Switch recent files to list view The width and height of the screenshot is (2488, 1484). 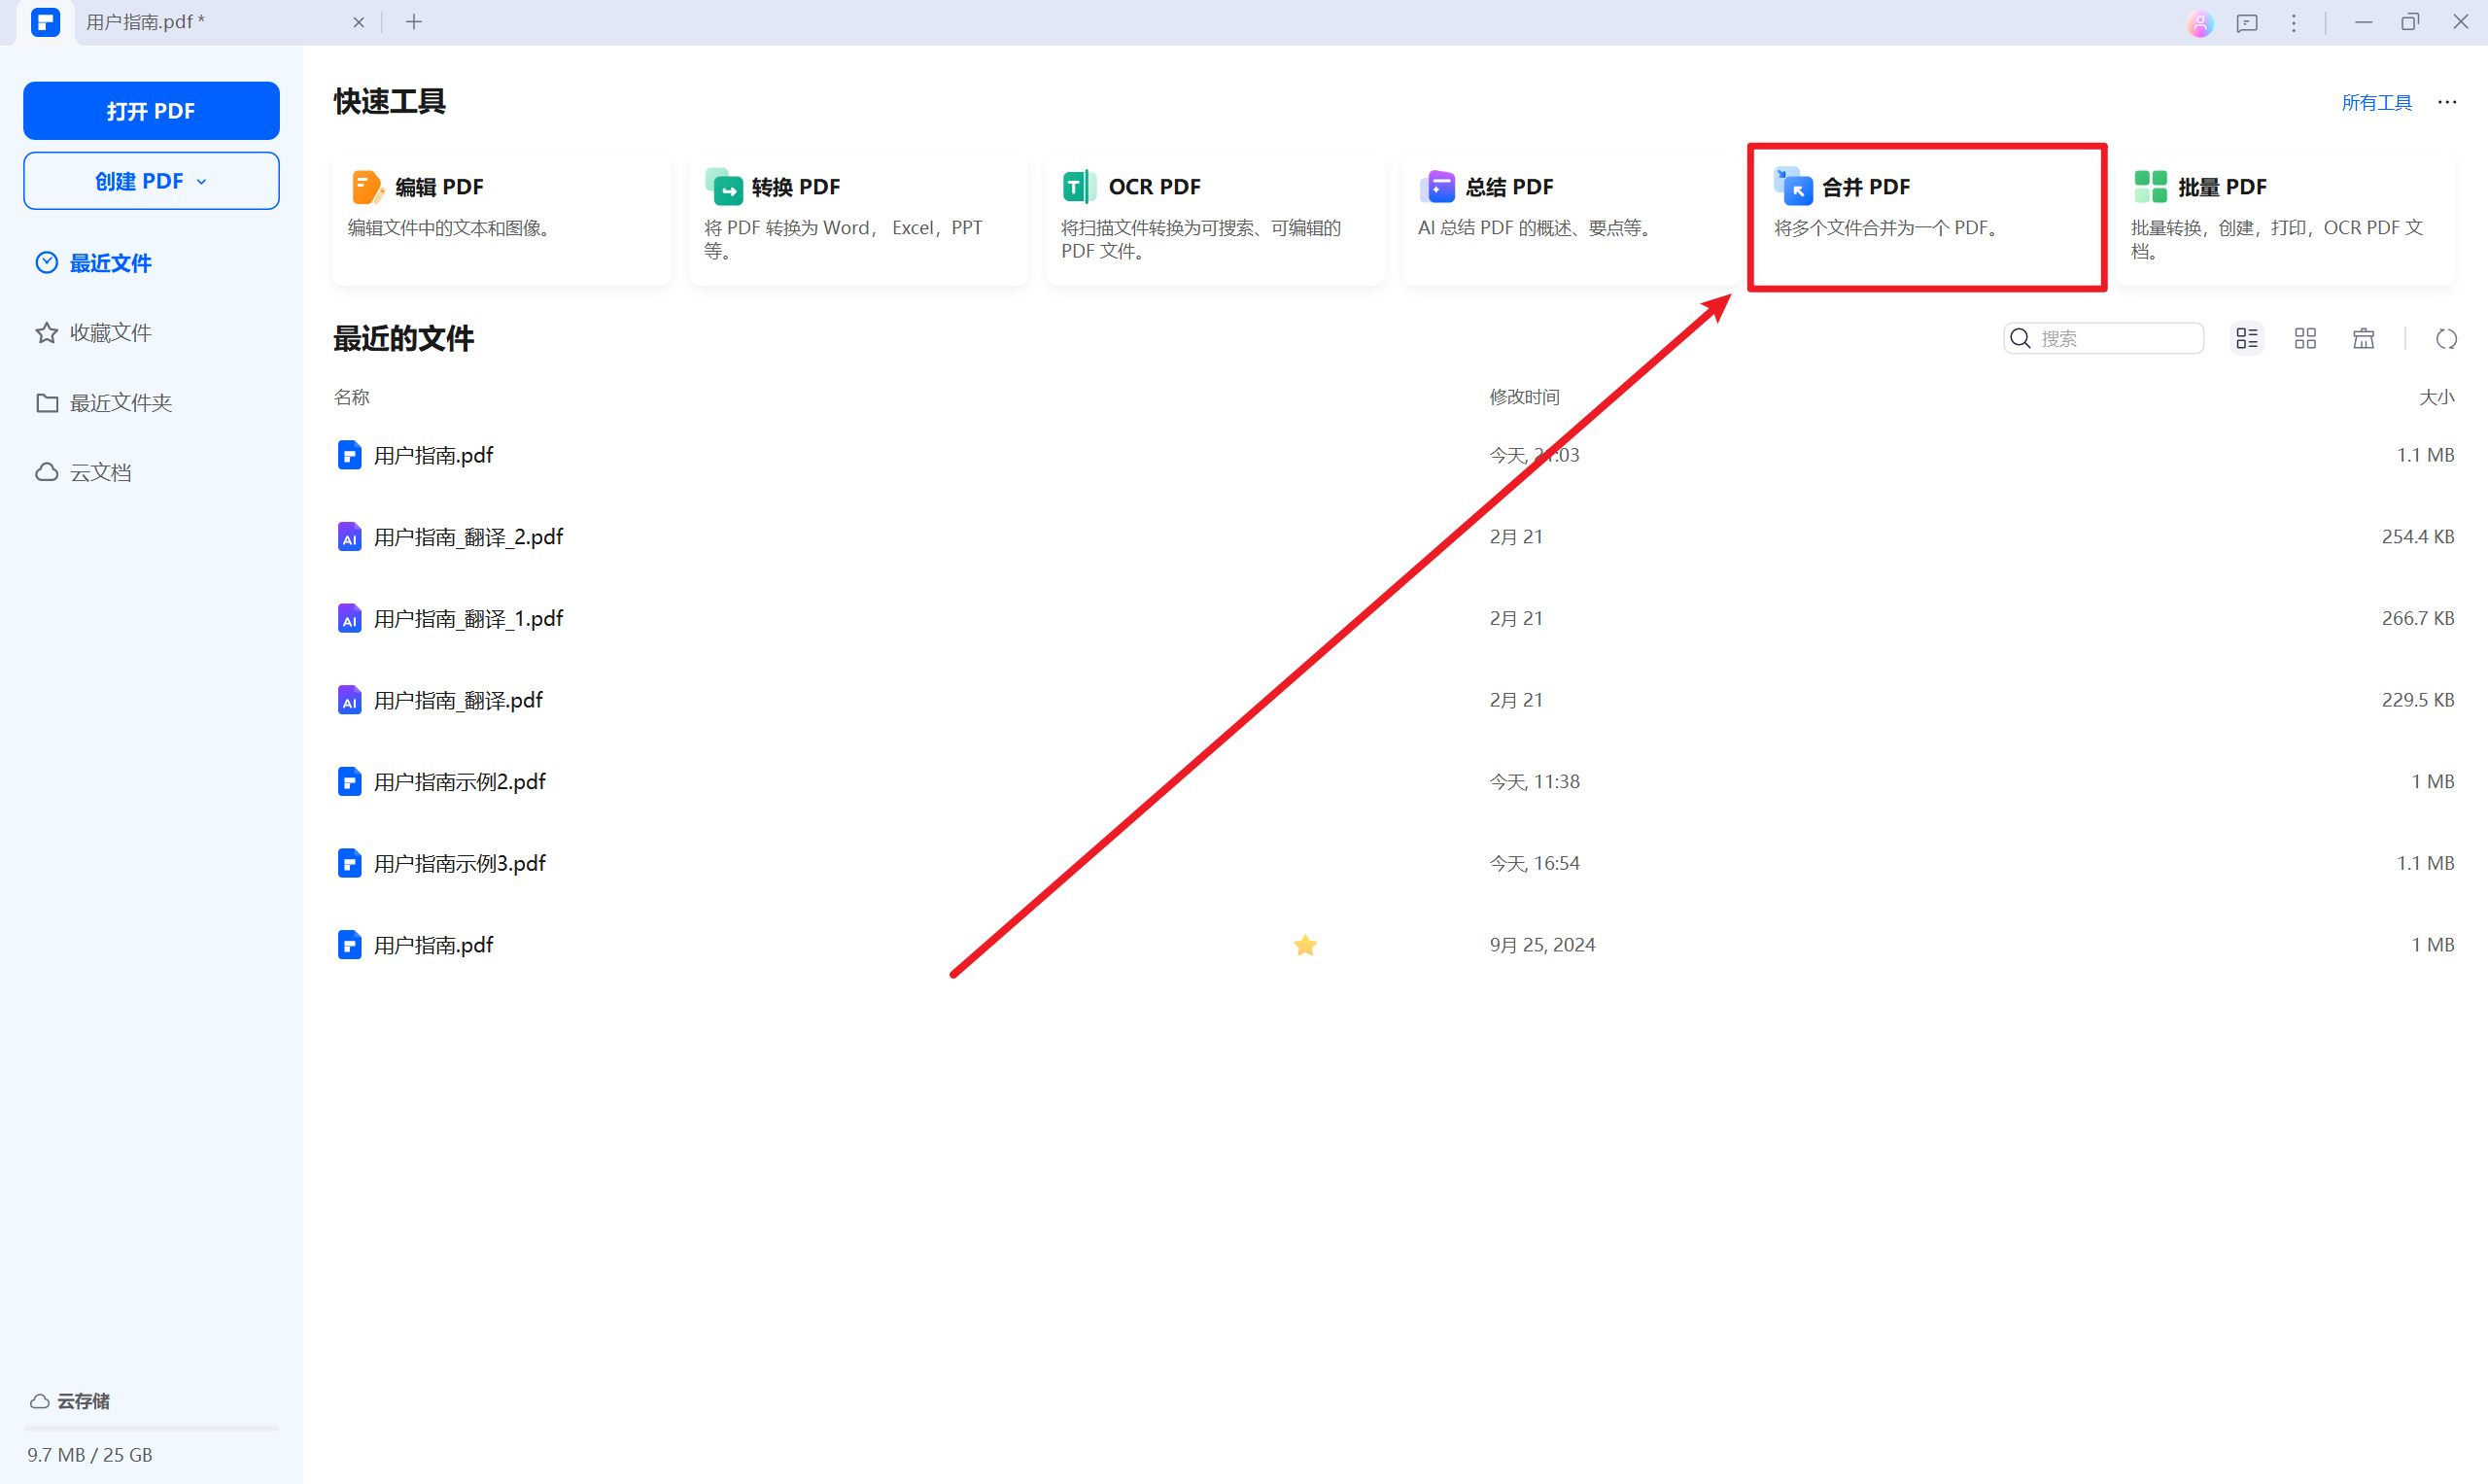pyautogui.click(x=2247, y=339)
